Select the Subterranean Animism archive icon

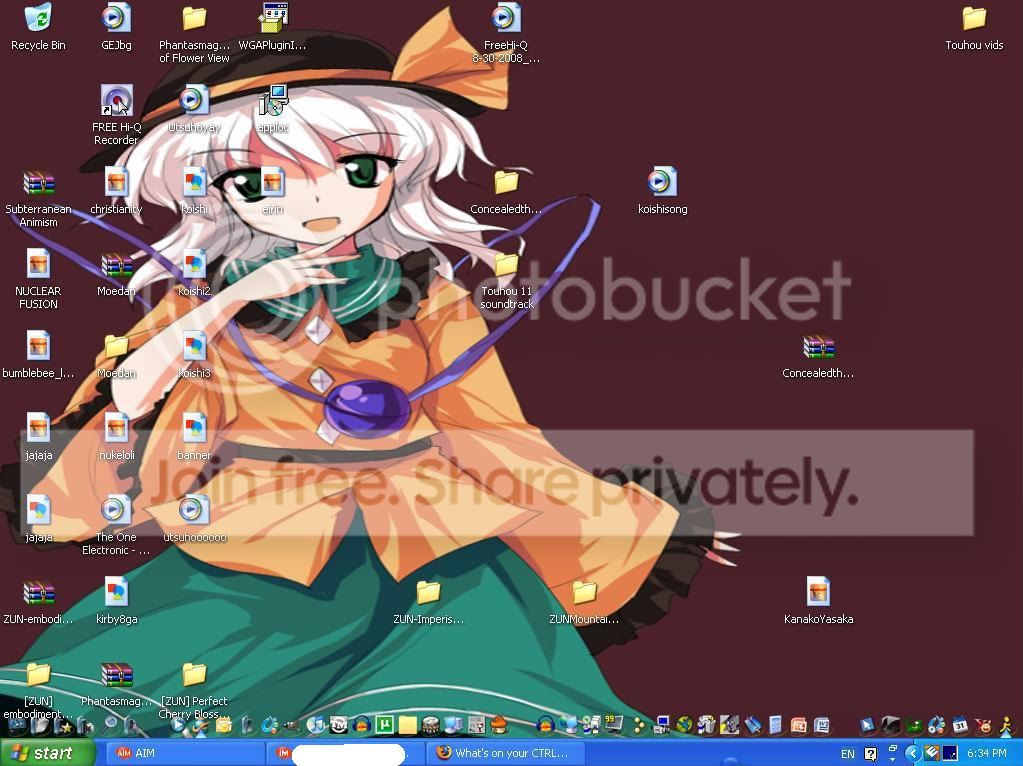[x=38, y=185]
